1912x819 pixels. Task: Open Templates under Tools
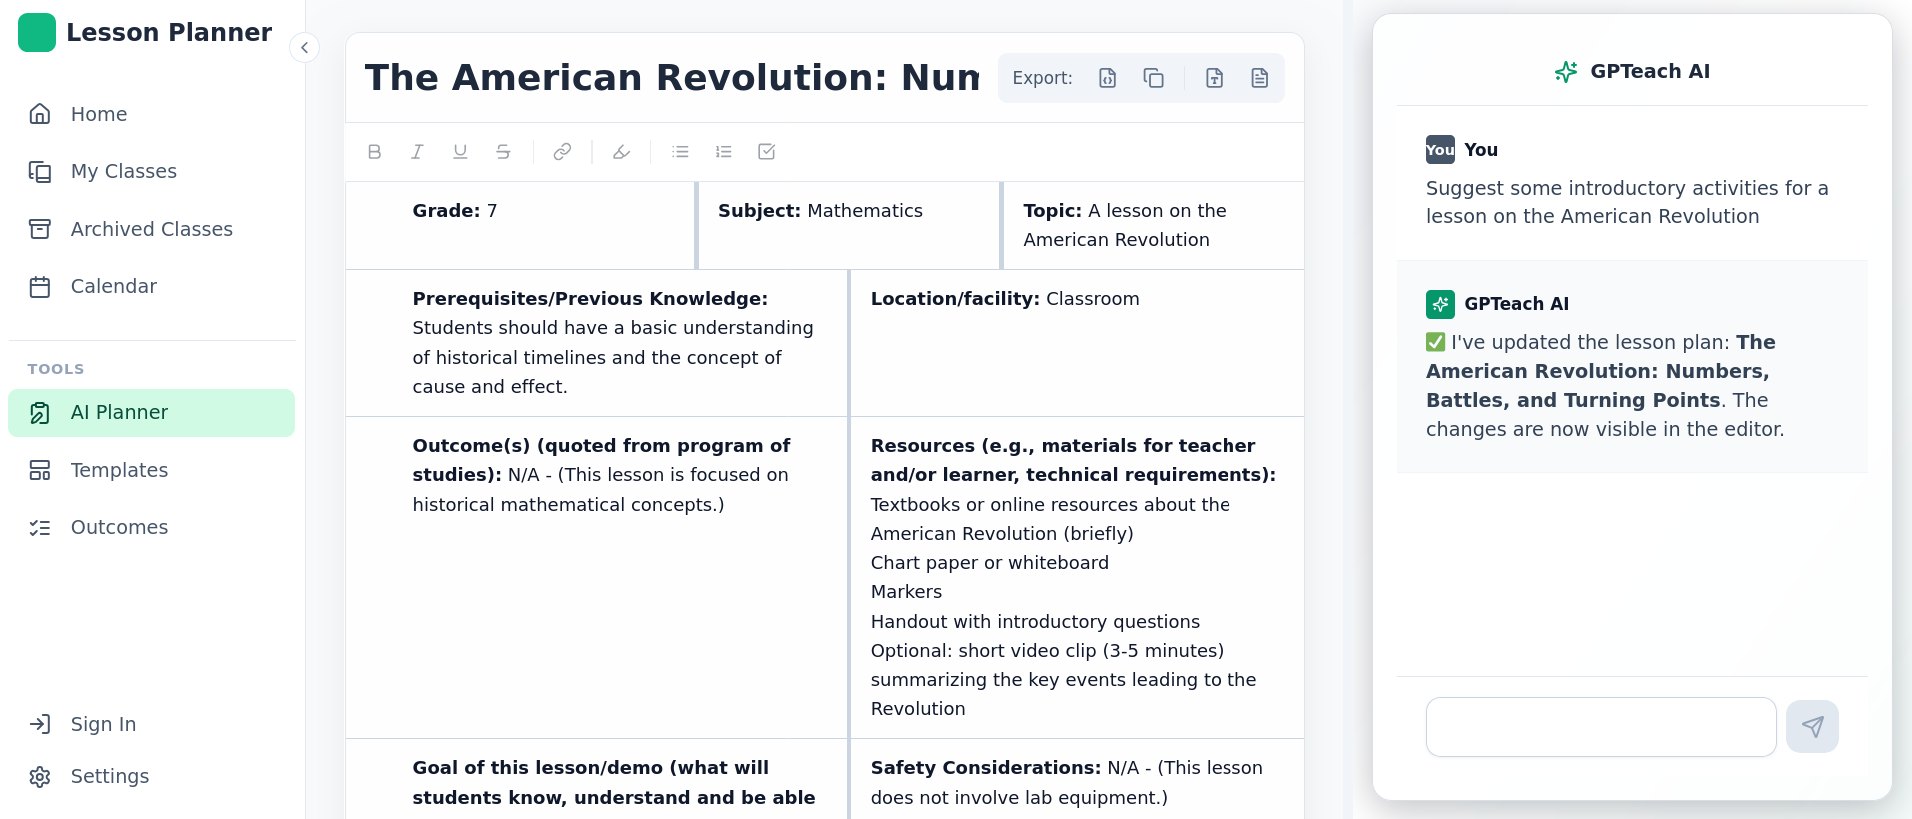(x=152, y=470)
